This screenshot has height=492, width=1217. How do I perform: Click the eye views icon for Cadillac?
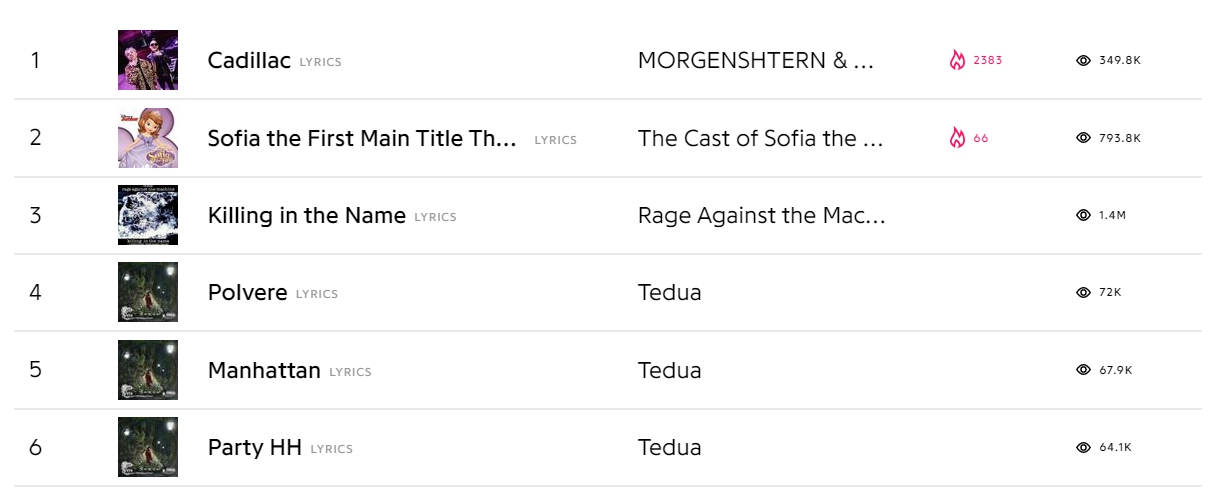tap(1083, 60)
